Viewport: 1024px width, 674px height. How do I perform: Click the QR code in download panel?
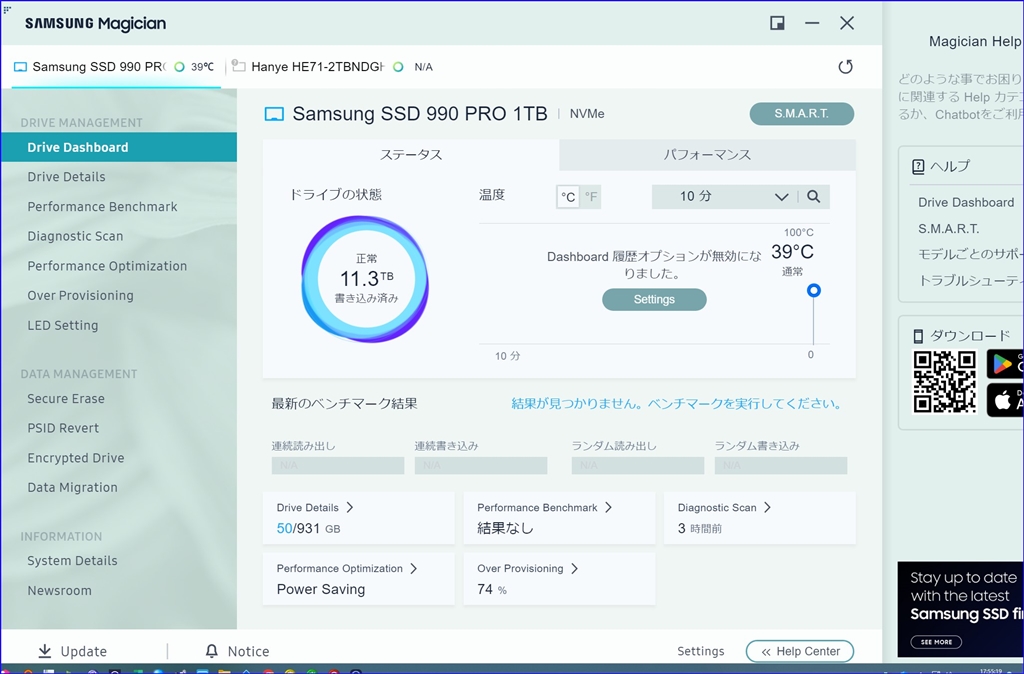coord(944,381)
